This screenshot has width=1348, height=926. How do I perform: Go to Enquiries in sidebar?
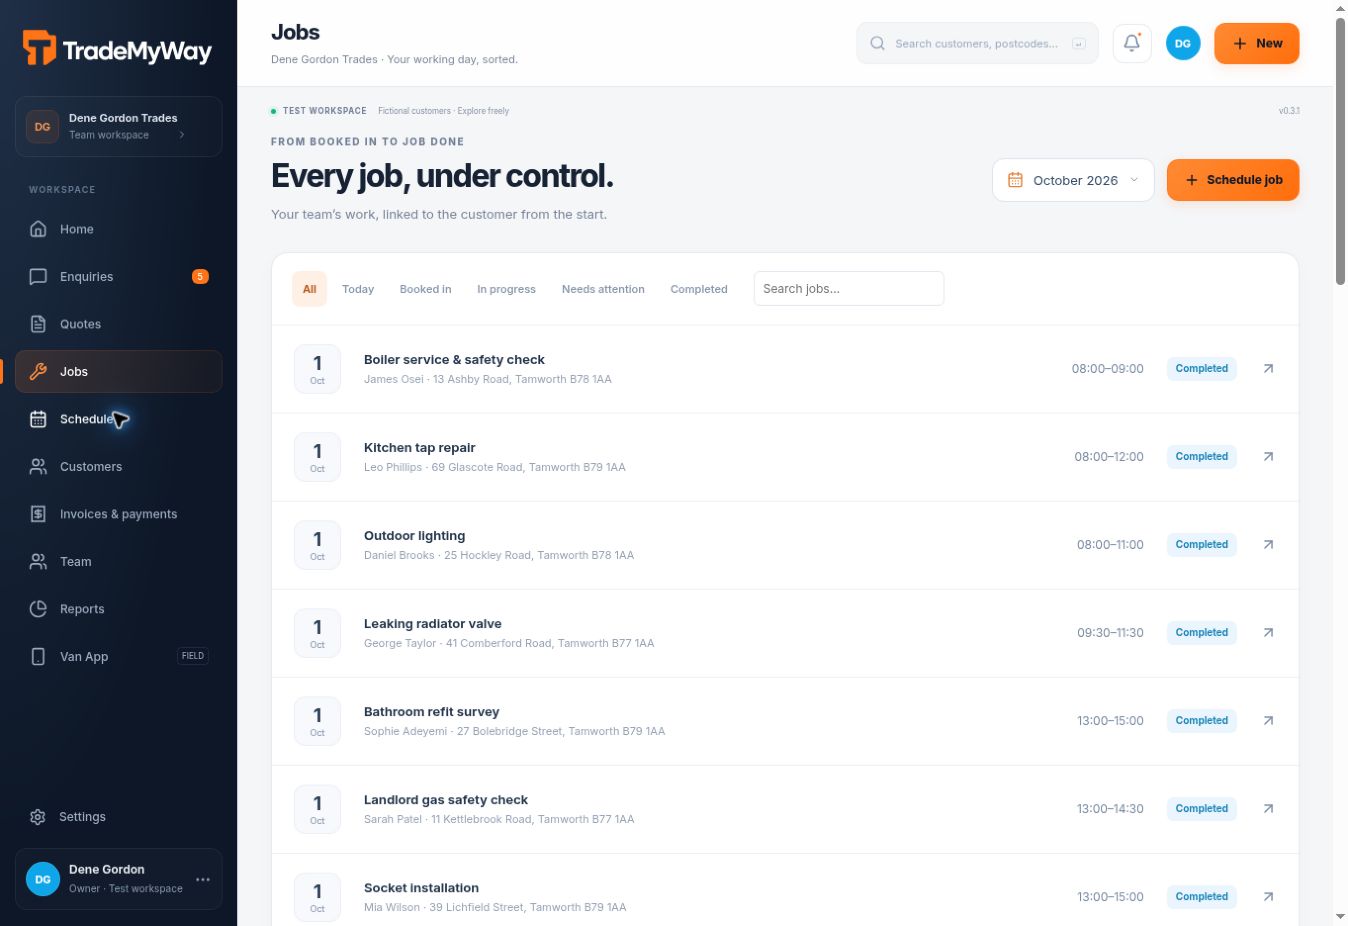tap(118, 276)
